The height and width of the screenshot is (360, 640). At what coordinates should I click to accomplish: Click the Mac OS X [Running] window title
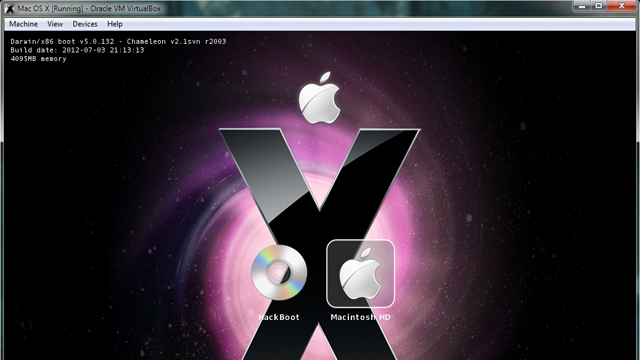[89, 8]
